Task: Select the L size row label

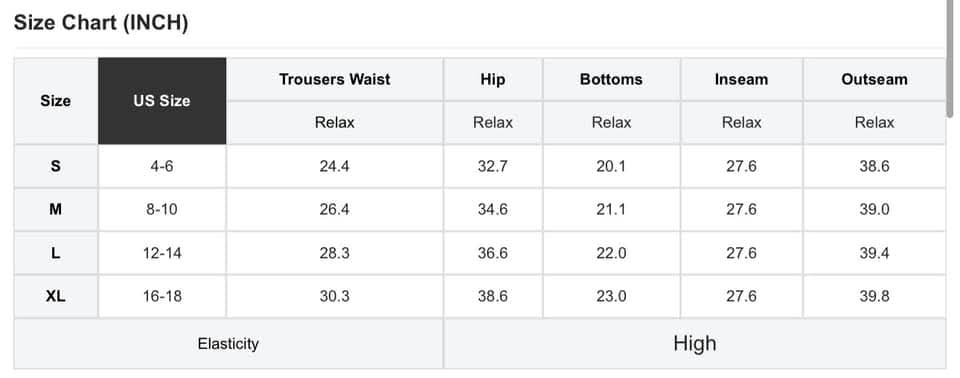Action: pos(56,253)
